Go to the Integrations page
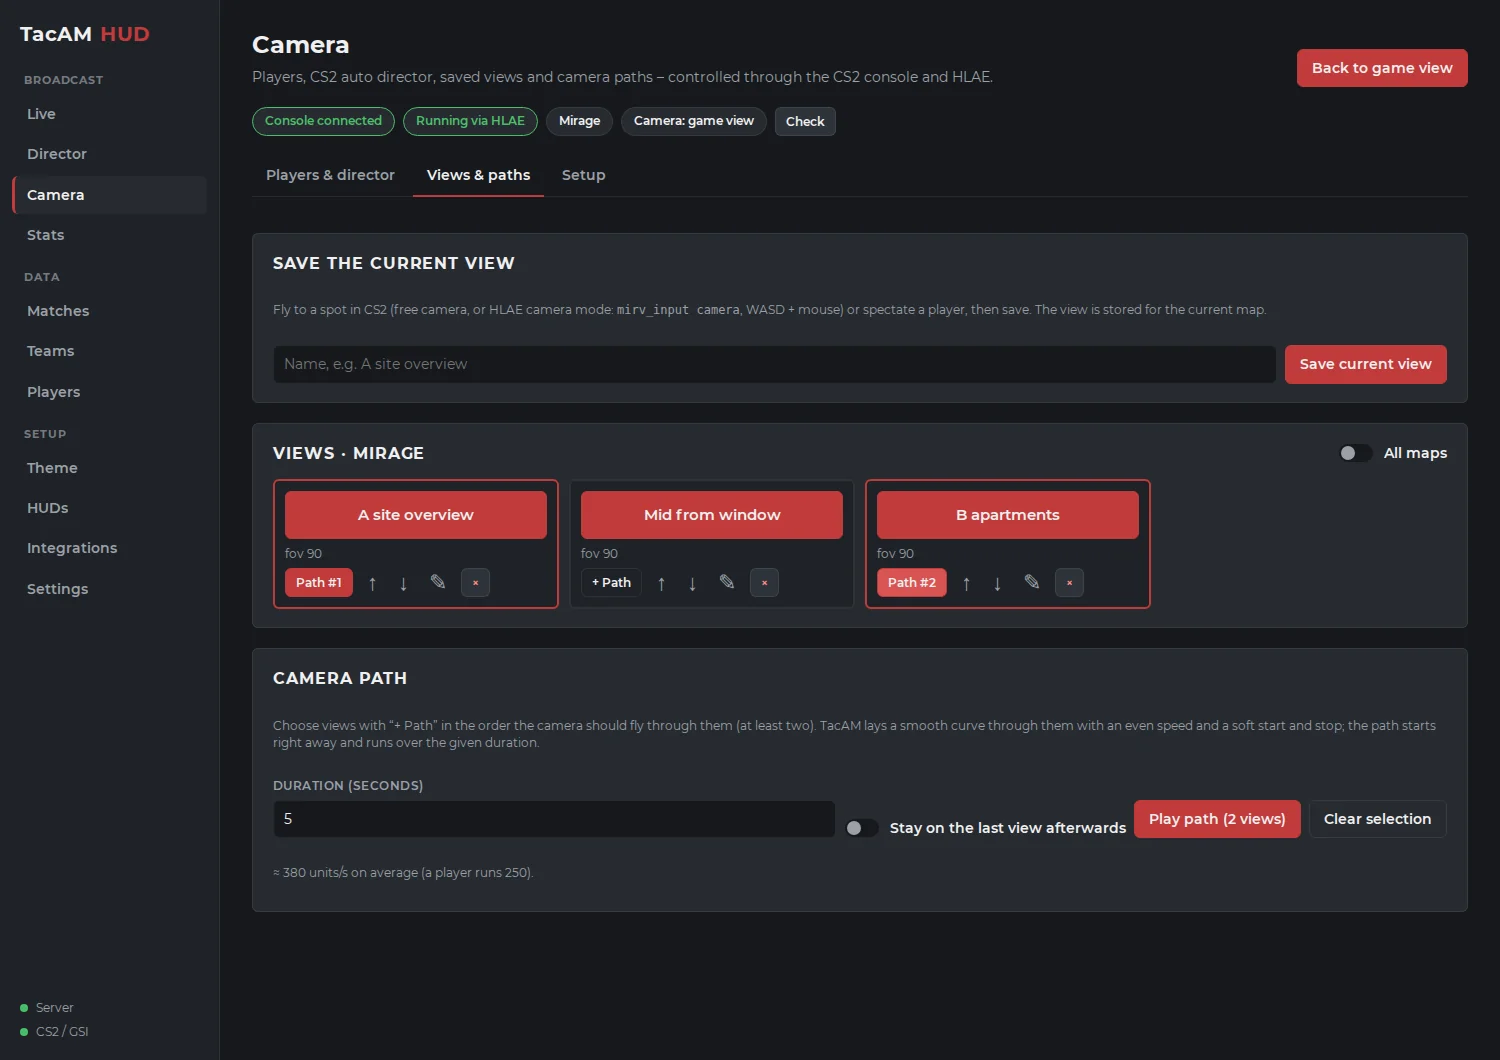 tap(110, 548)
